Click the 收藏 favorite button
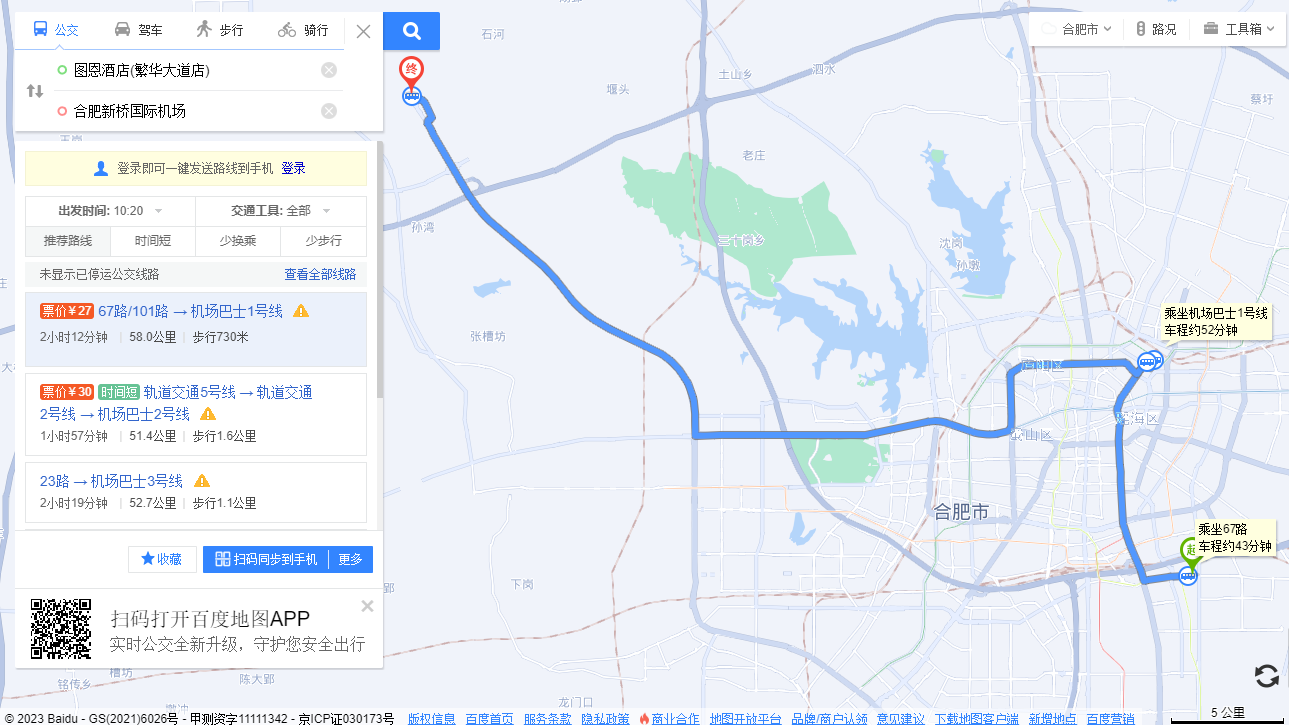Viewport: 1289px width, 725px height. pyautogui.click(x=162, y=559)
